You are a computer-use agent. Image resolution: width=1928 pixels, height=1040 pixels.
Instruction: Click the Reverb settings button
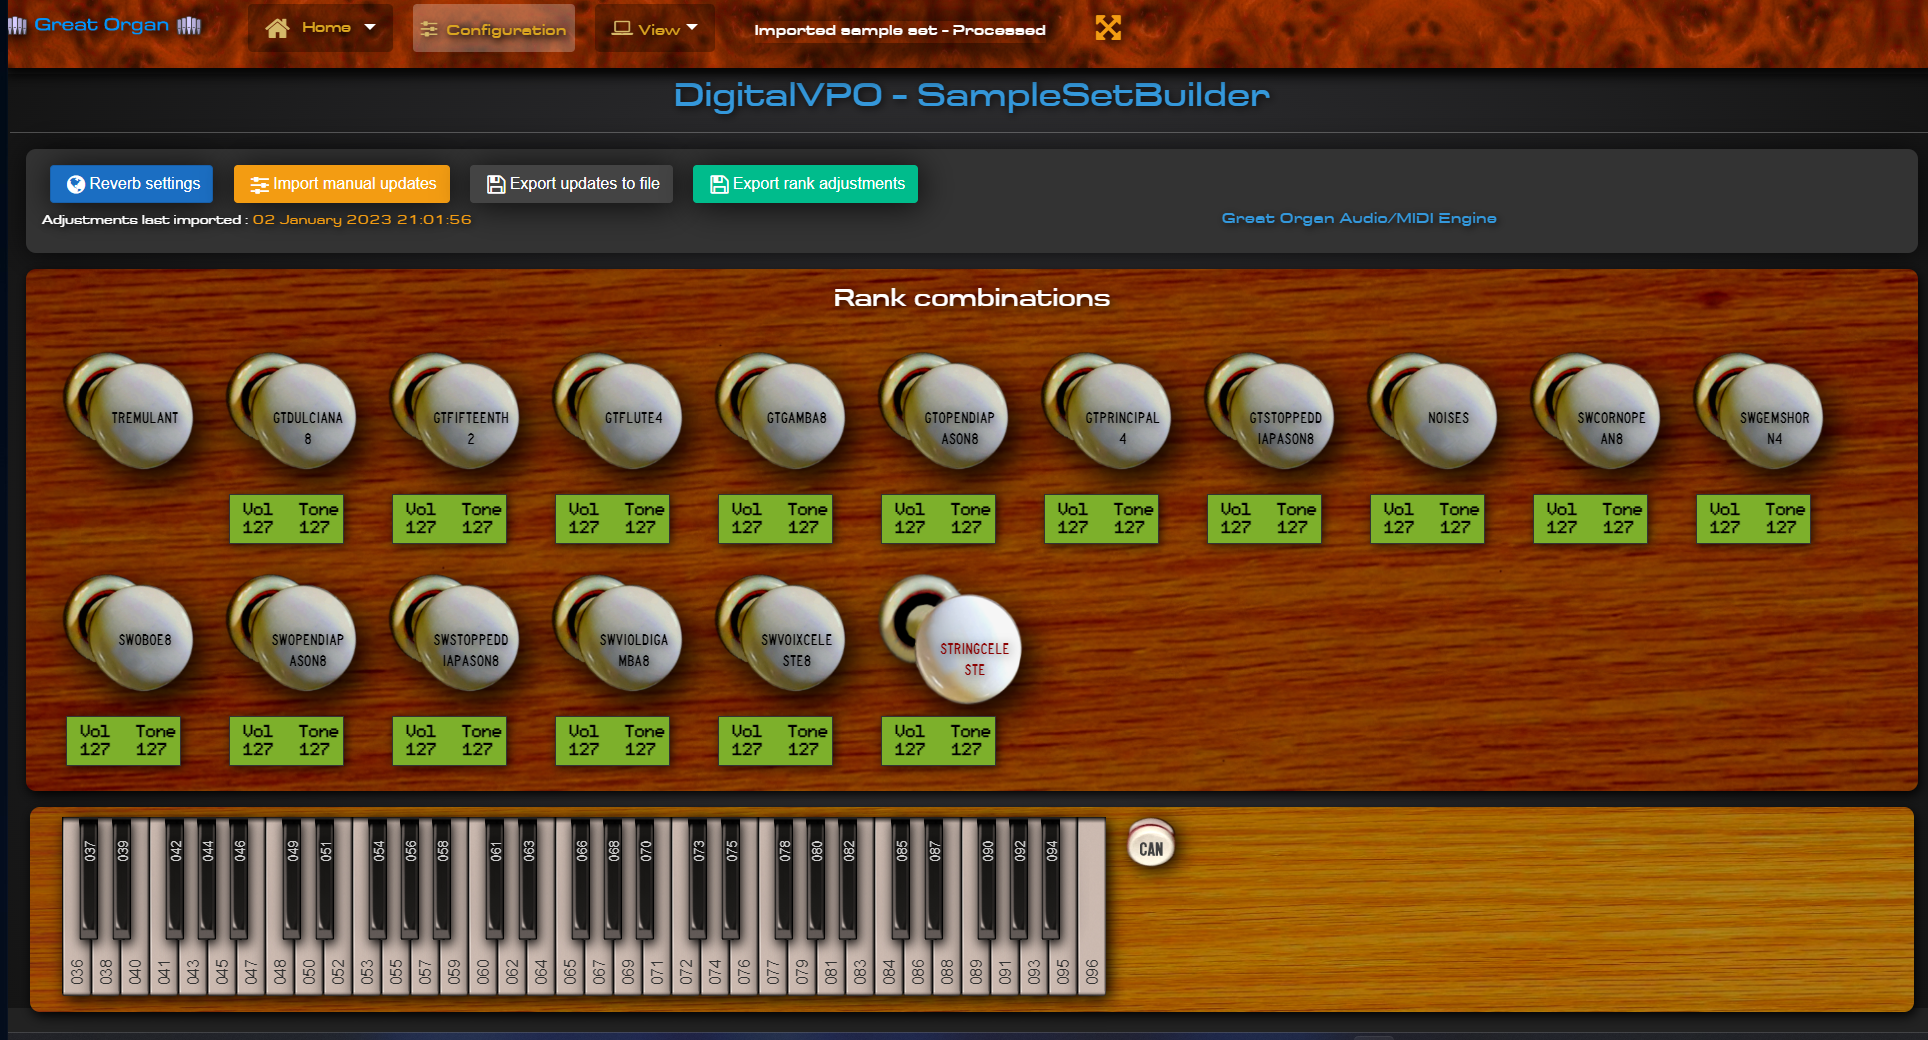(x=132, y=184)
